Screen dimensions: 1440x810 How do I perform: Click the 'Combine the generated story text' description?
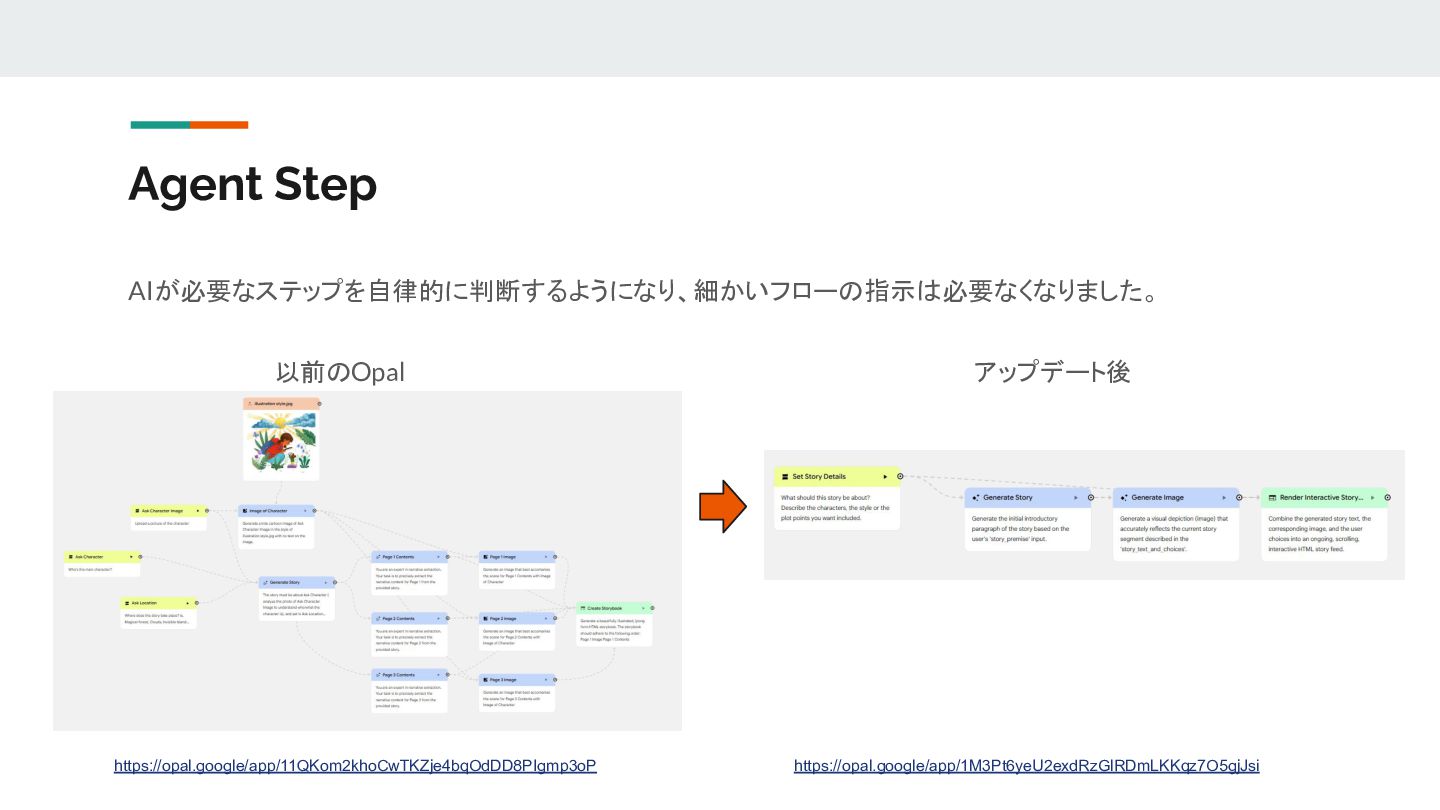click(x=1320, y=534)
